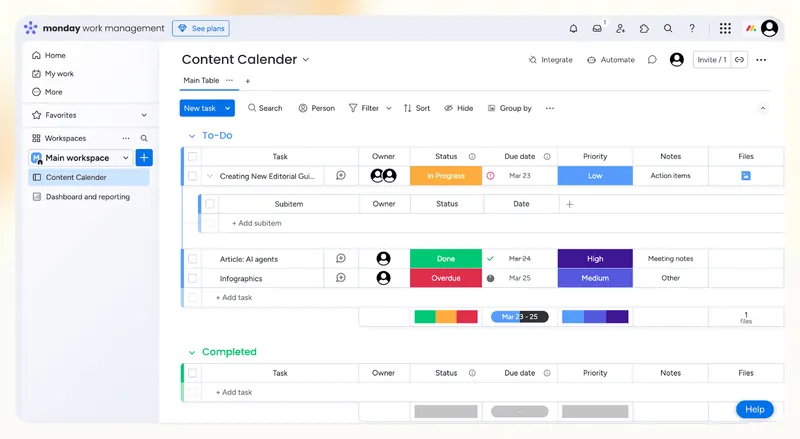Open update bubble for Infographics
This screenshot has width=800, height=439.
(341, 278)
